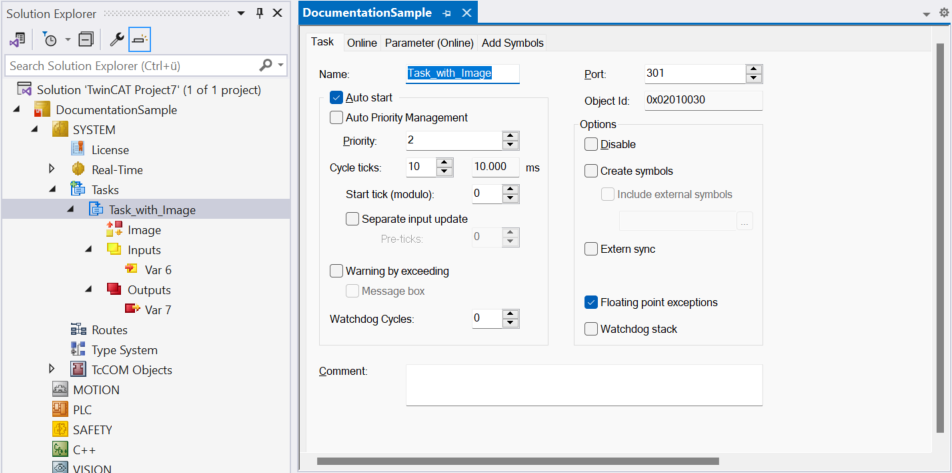The height and width of the screenshot is (473, 952).
Task: Uncheck Floating point exceptions
Action: tap(591, 302)
